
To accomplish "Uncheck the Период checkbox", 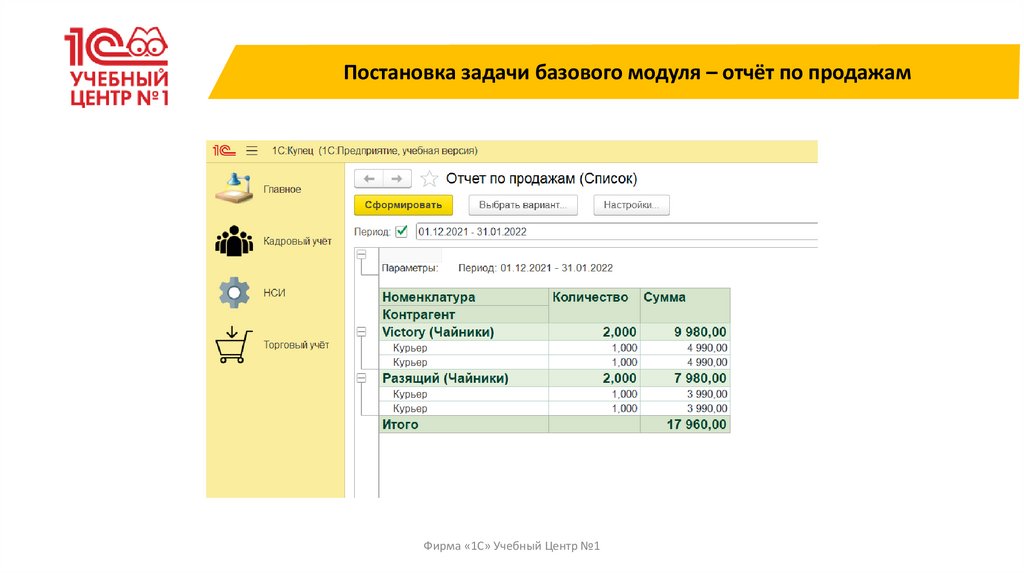I will [x=401, y=231].
